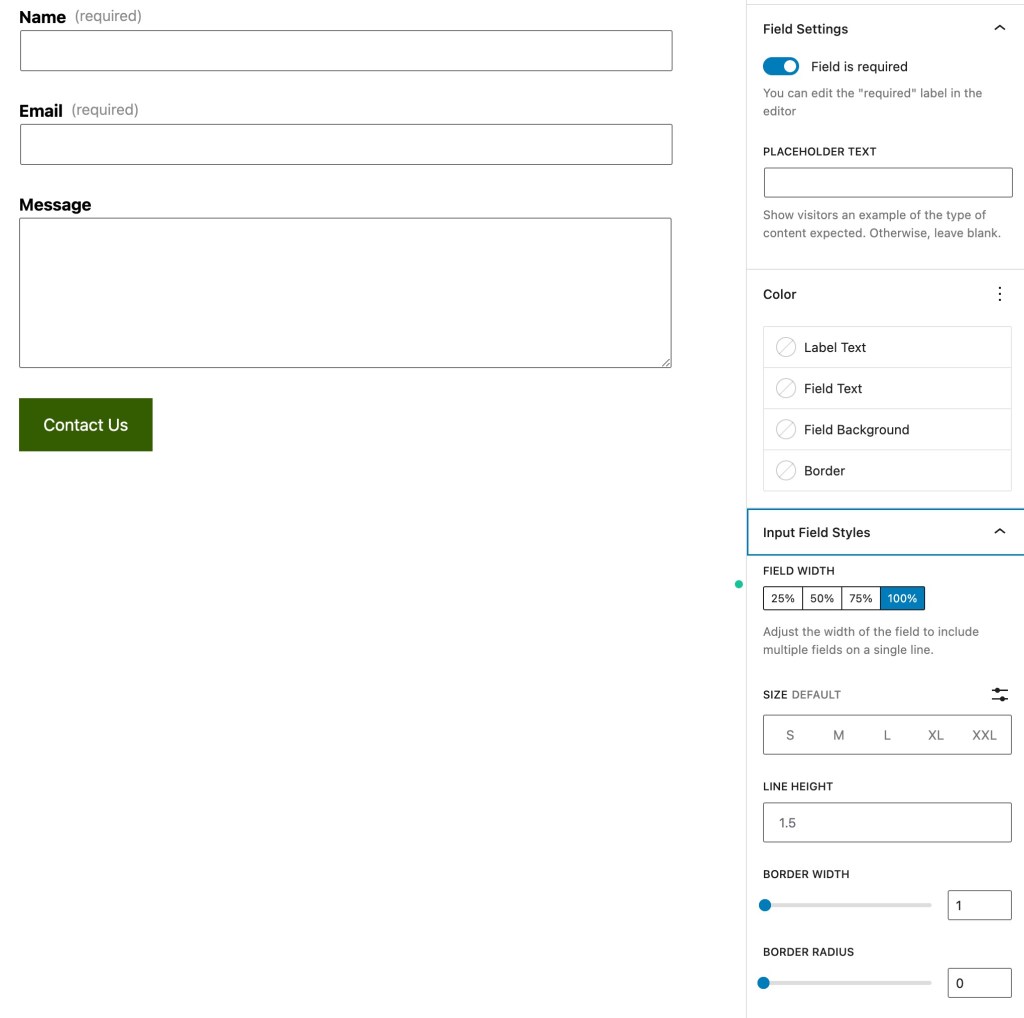Collapse the Field Settings panel
1024x1018 pixels.
999,29
